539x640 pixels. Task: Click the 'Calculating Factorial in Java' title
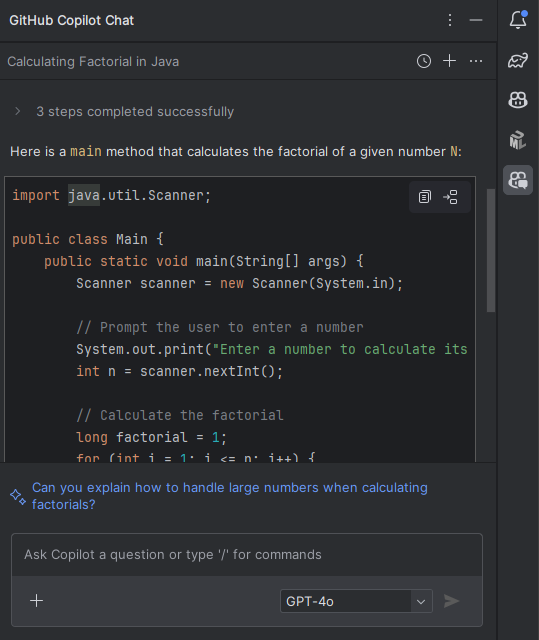[93, 62]
